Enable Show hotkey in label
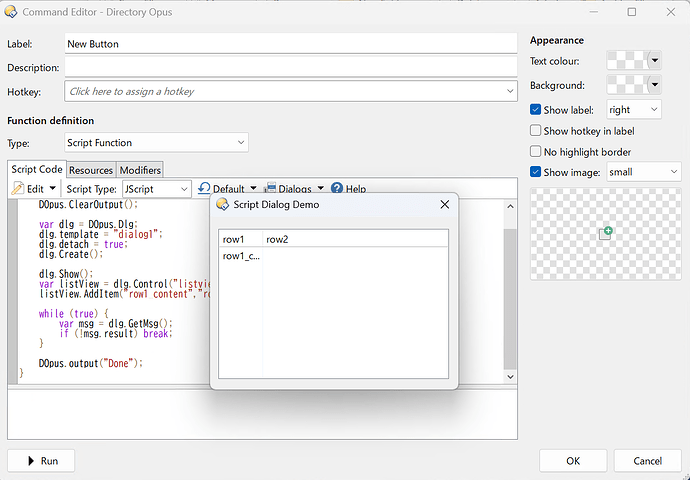690x480 pixels. click(535, 131)
